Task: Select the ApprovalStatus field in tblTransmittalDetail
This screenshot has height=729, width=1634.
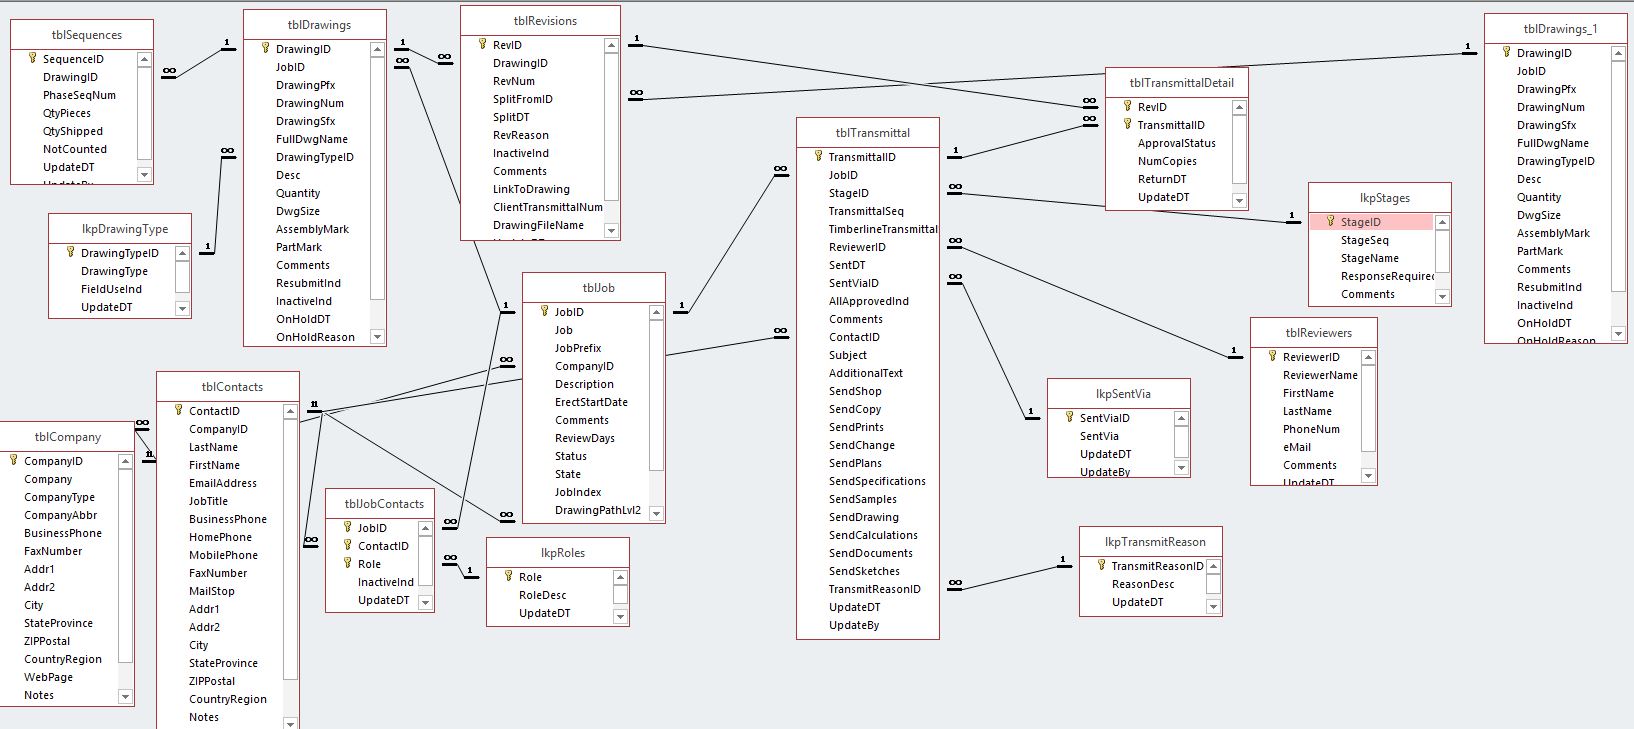Action: pos(1175,143)
